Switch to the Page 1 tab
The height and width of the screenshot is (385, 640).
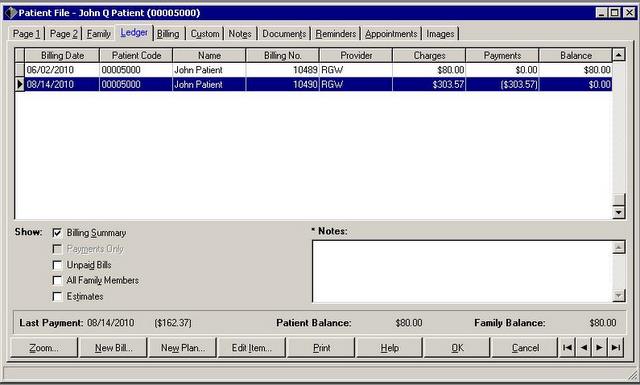27,34
